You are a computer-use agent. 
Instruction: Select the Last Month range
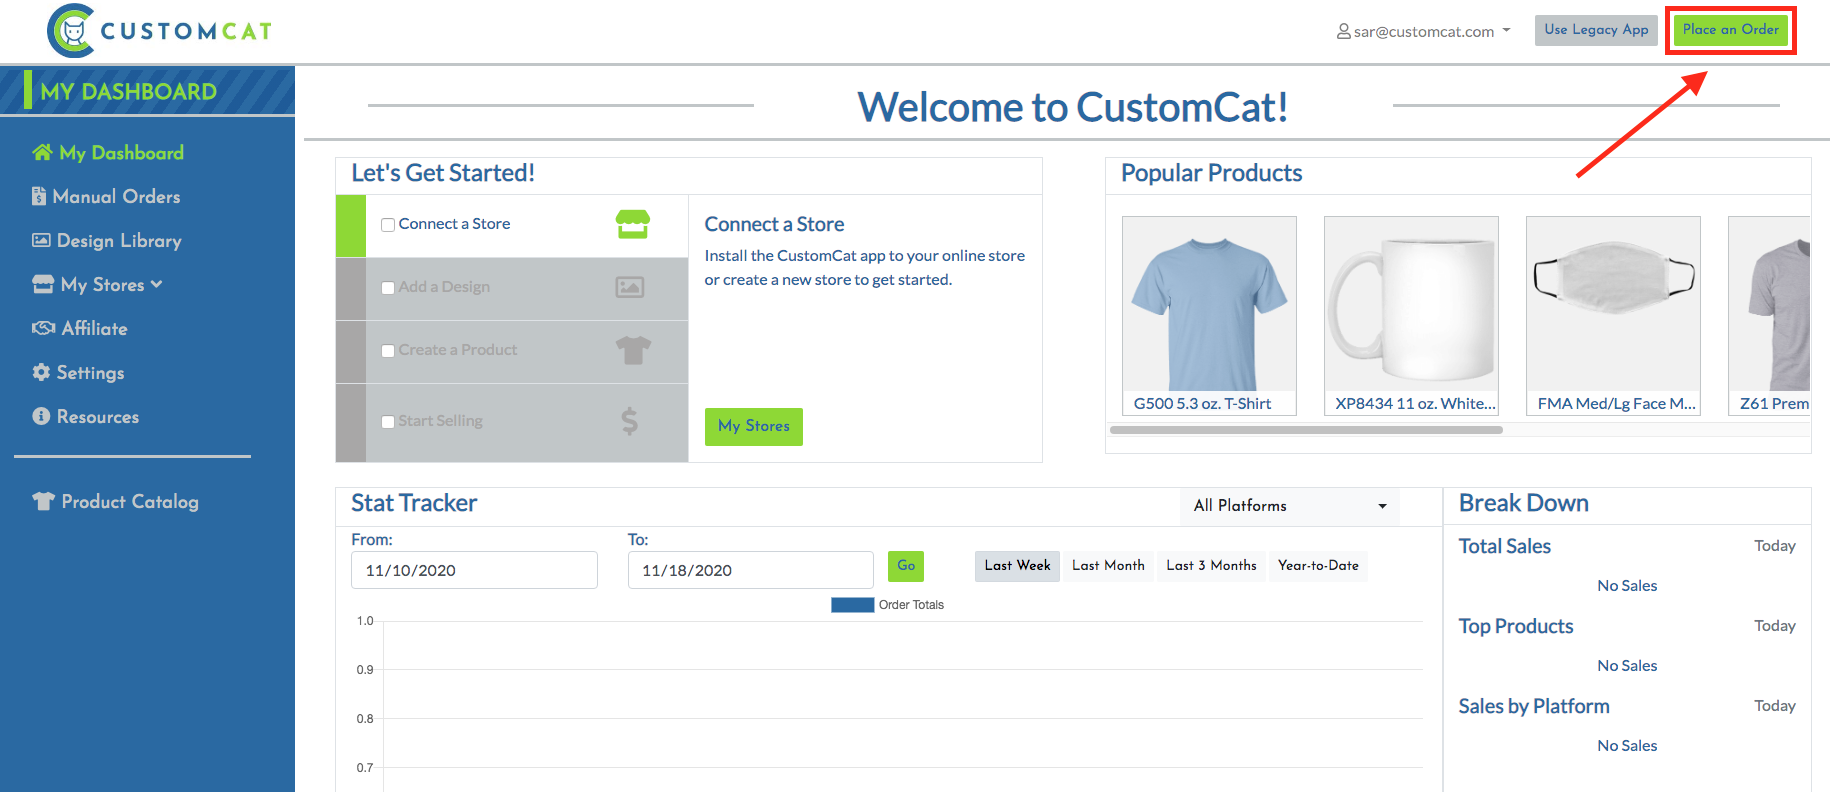click(1108, 566)
